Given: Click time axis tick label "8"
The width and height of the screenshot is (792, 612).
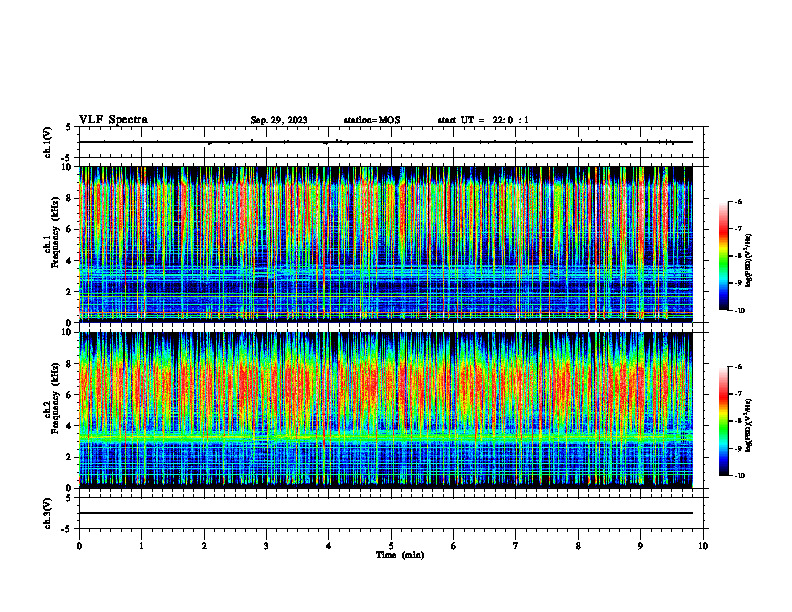Looking at the screenshot, I should [x=578, y=546].
